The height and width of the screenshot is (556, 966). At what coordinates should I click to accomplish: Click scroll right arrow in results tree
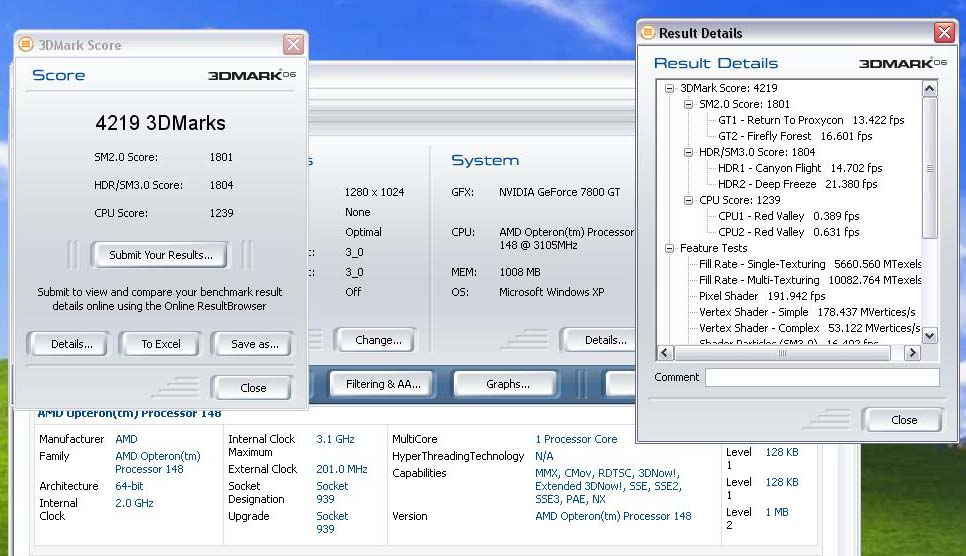[912, 353]
